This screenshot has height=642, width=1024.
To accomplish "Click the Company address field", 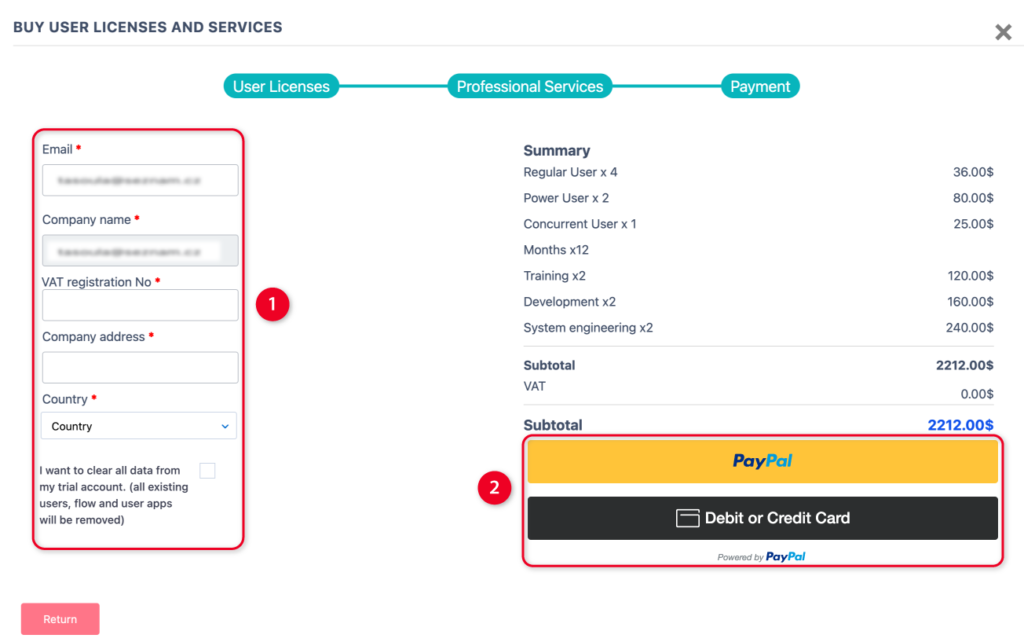I will 140,367.
